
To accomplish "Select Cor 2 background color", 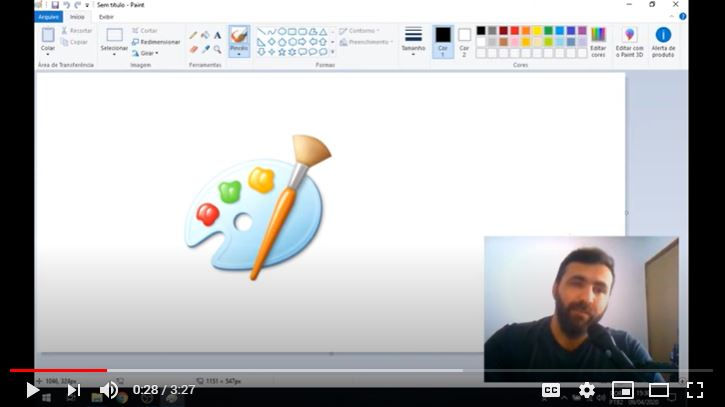I will tap(464, 41).
